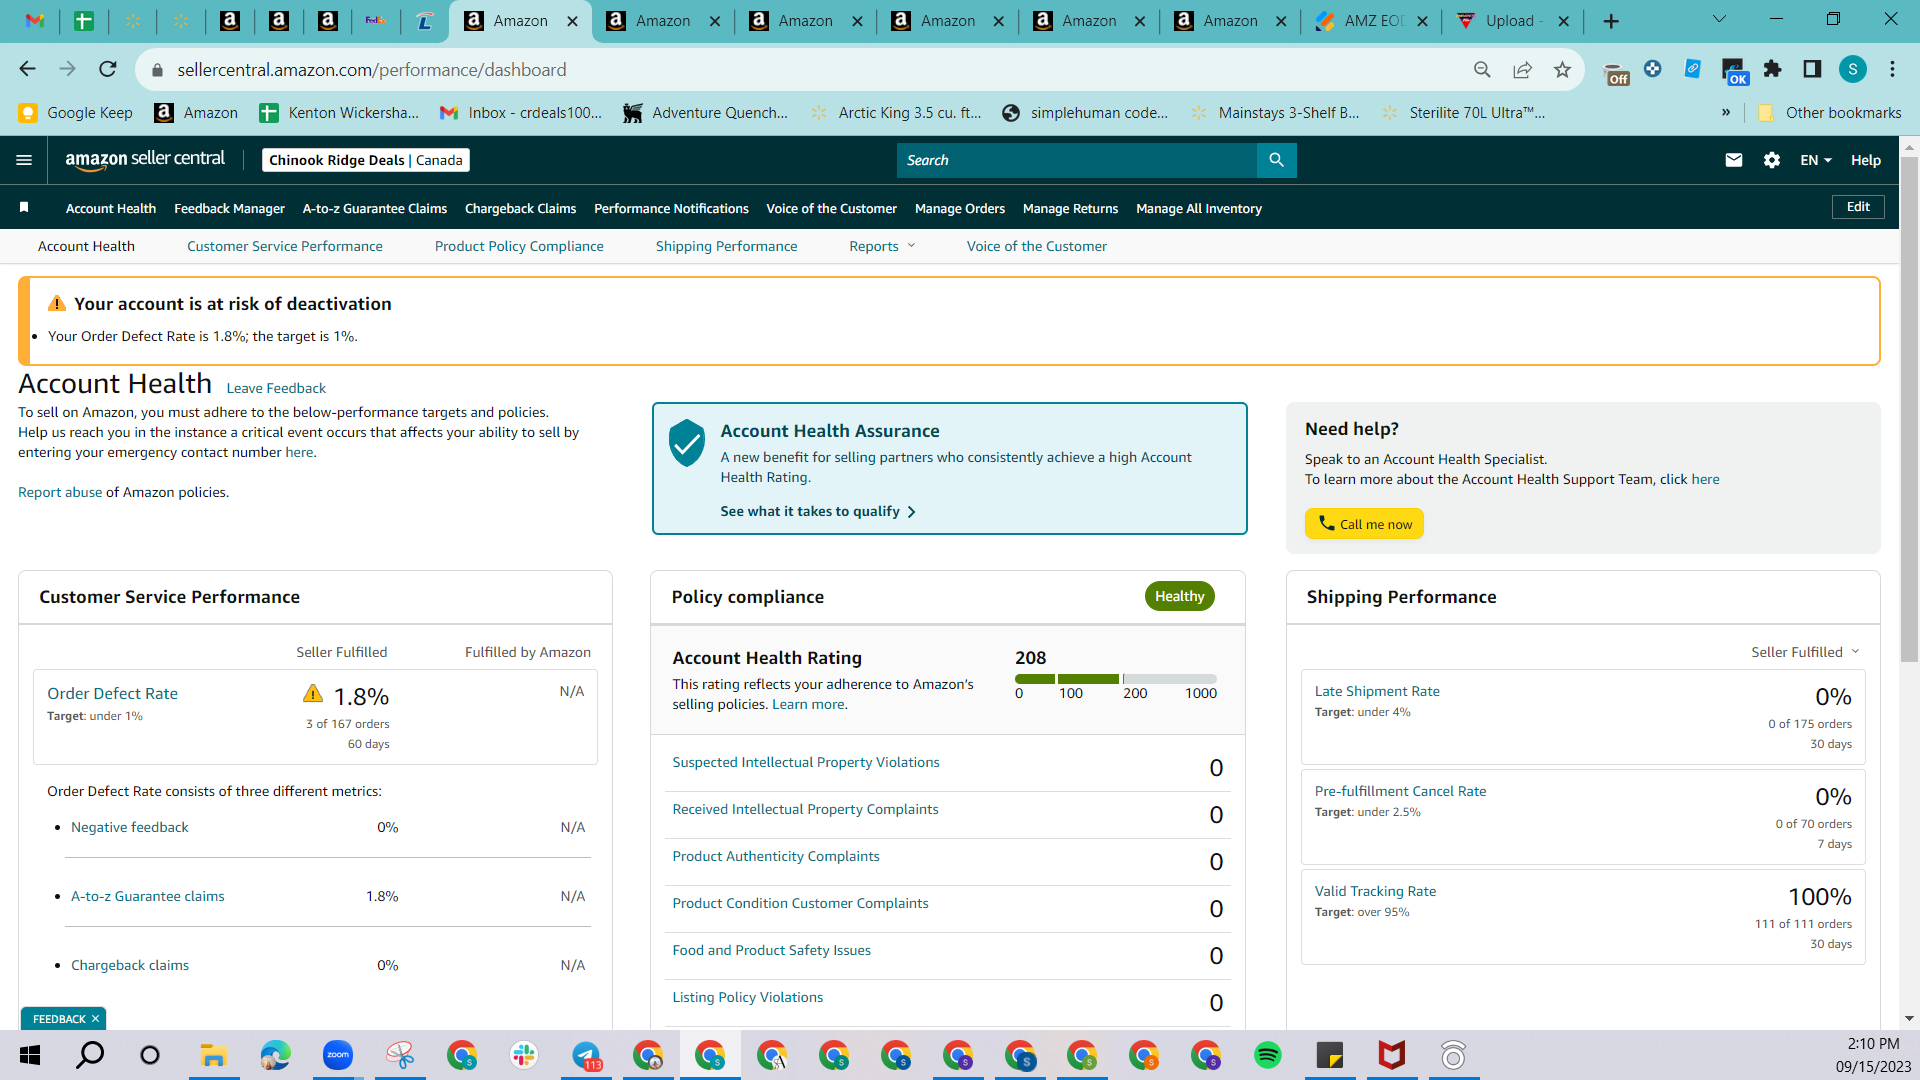Open a new browser tab
The height and width of the screenshot is (1080, 1920).
(x=1611, y=21)
